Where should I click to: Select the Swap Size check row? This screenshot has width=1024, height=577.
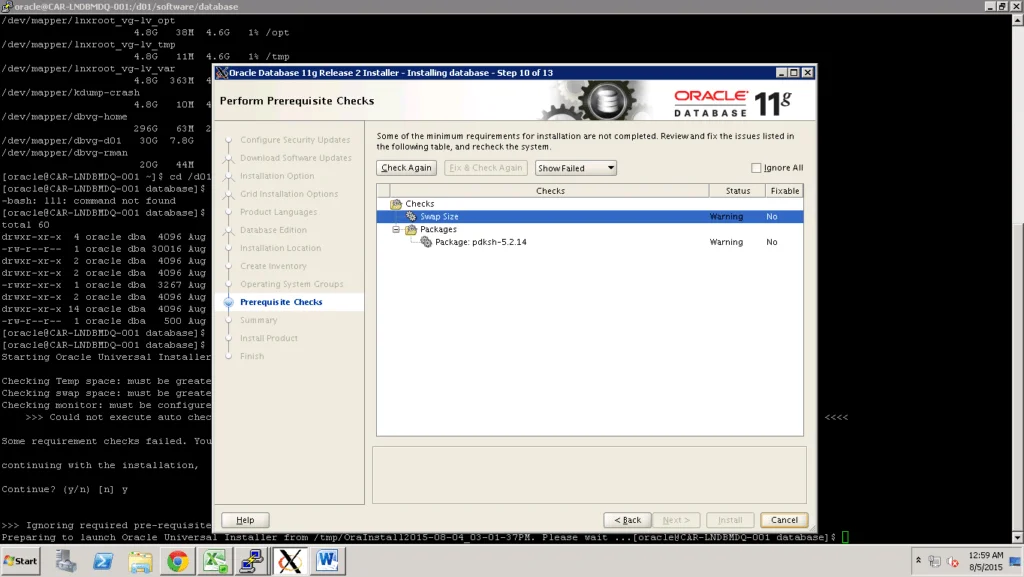point(590,217)
